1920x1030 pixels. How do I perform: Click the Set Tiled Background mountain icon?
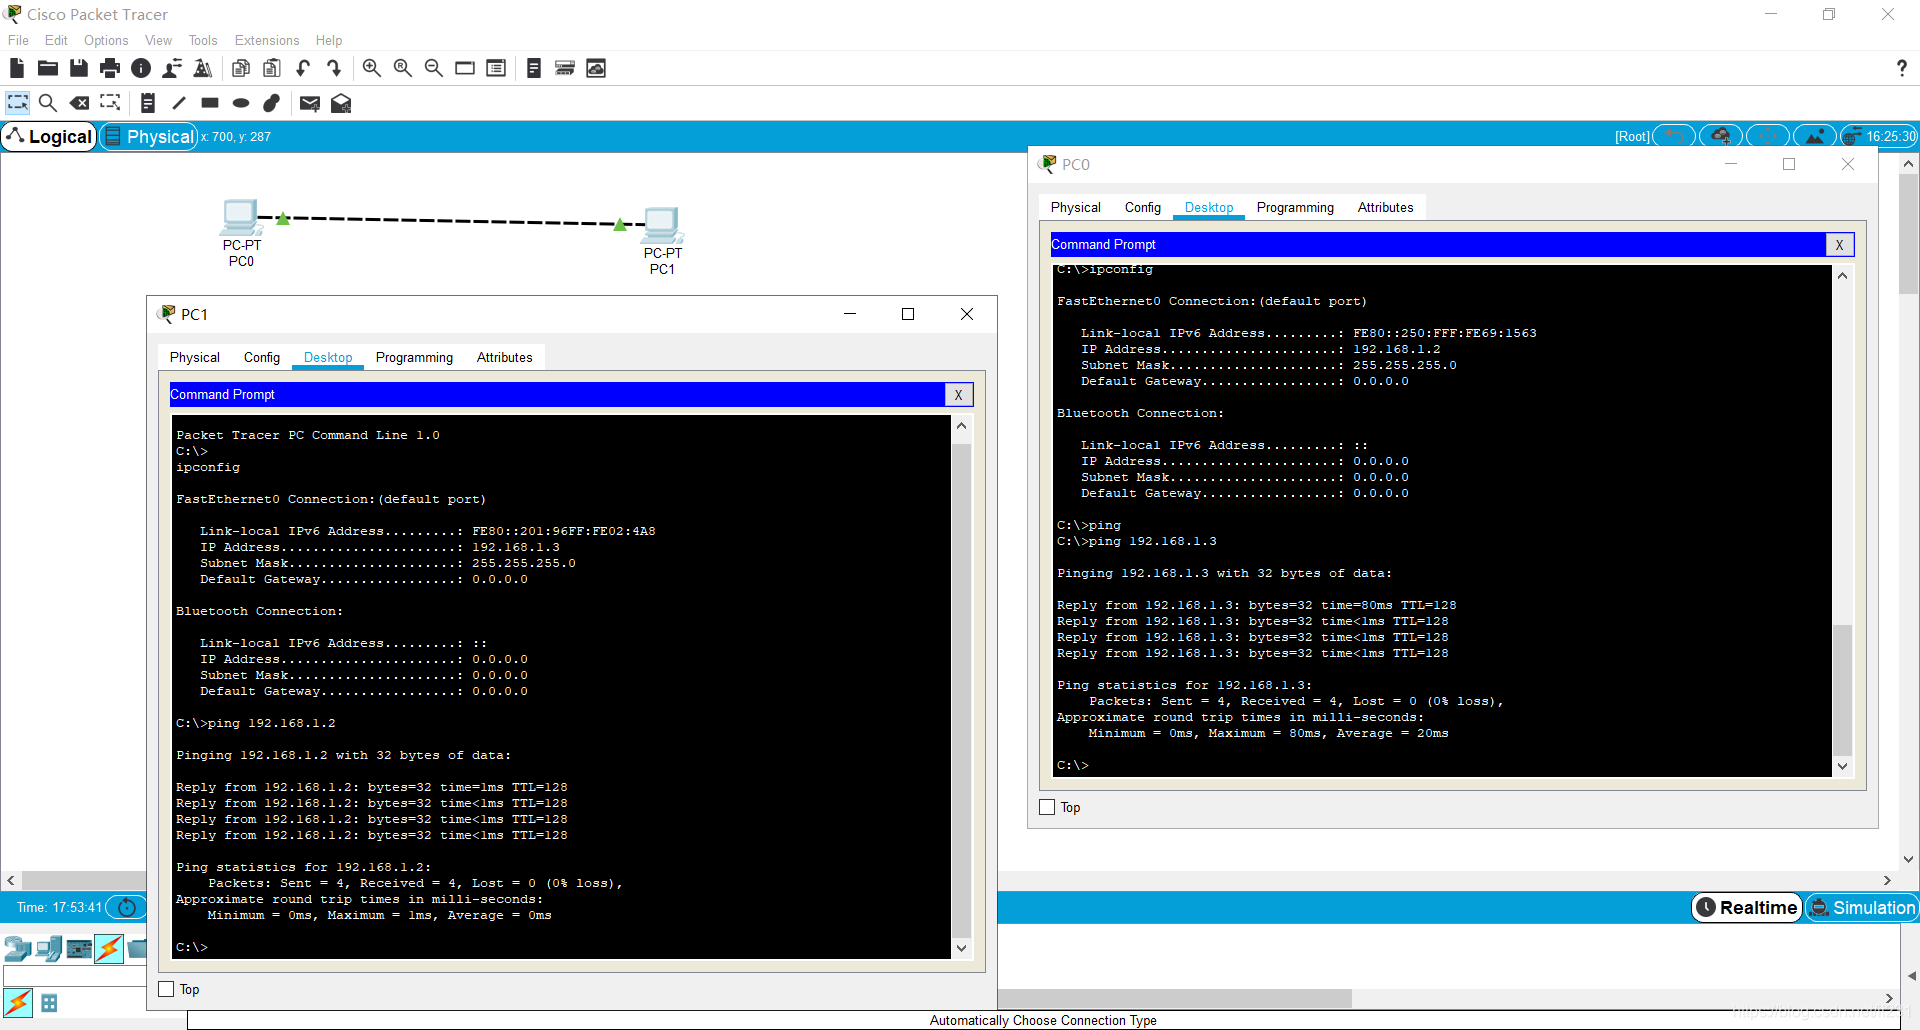[1815, 136]
